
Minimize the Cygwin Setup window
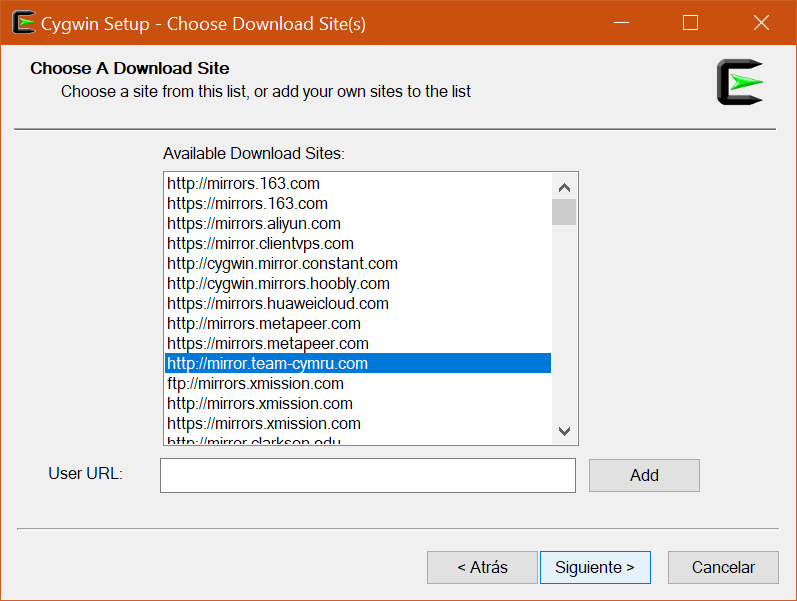[x=621, y=23]
